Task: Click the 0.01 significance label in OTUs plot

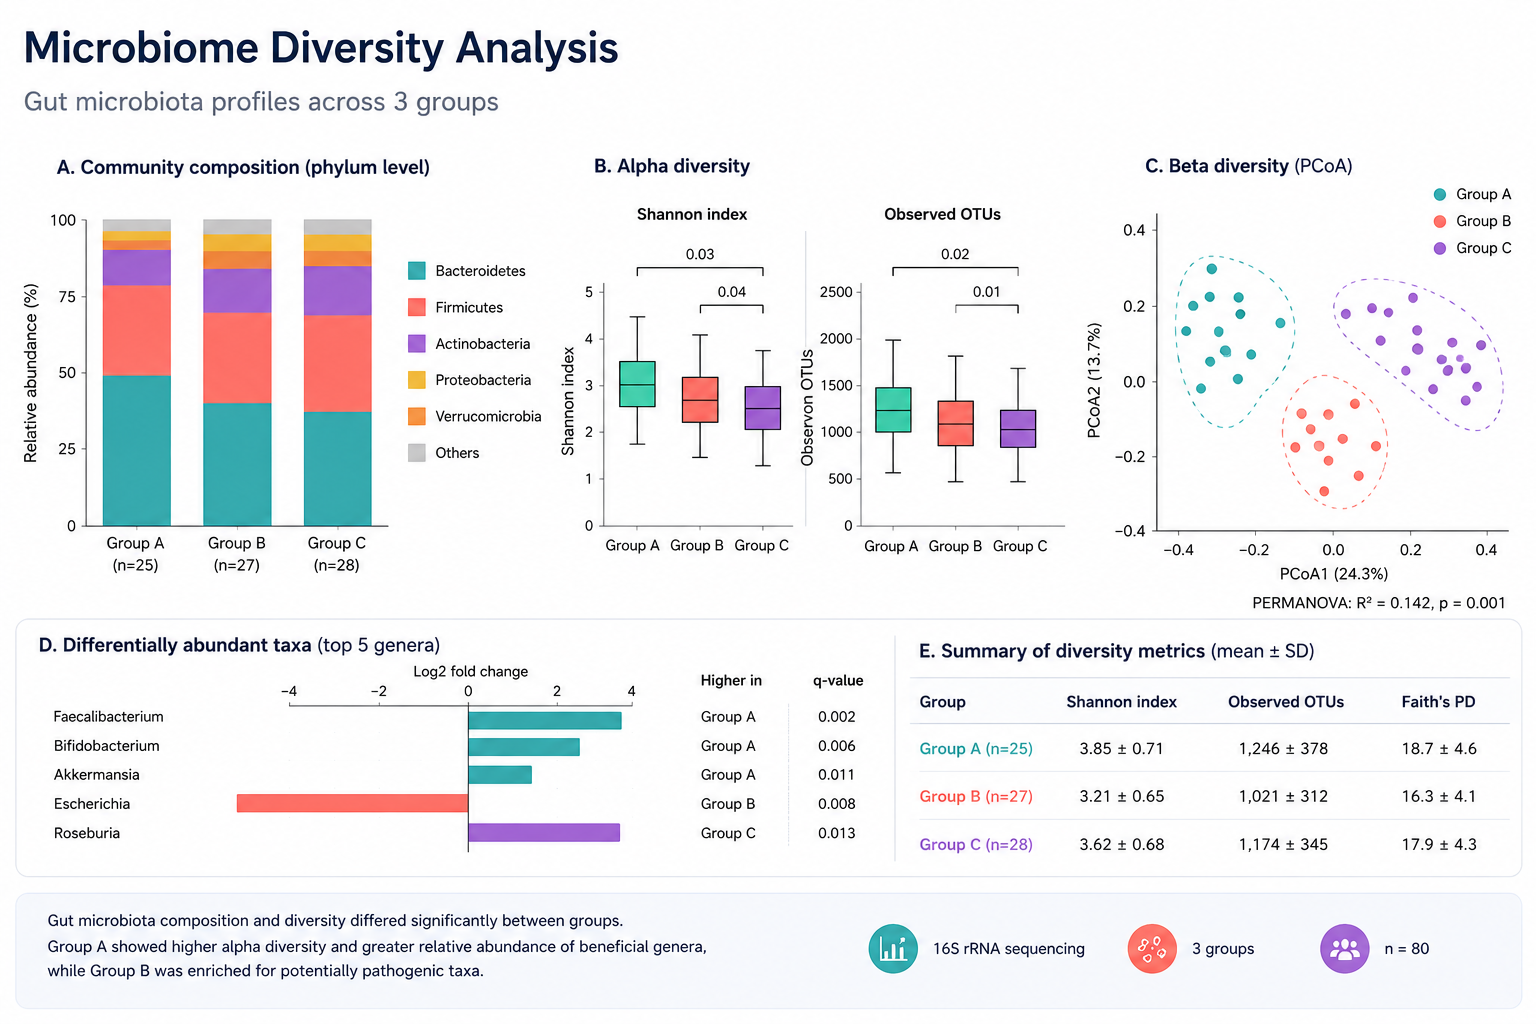Action: 987,292
